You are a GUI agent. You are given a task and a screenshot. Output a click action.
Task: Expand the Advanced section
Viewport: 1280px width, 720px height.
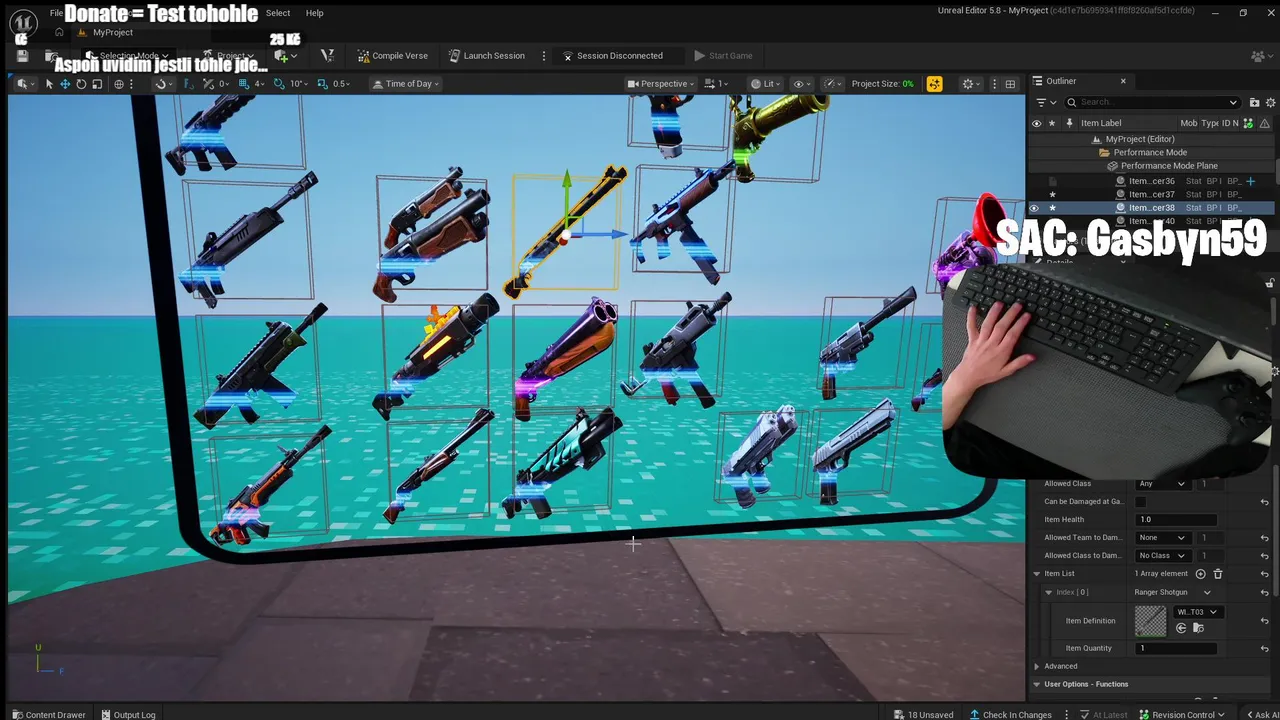click(1037, 666)
